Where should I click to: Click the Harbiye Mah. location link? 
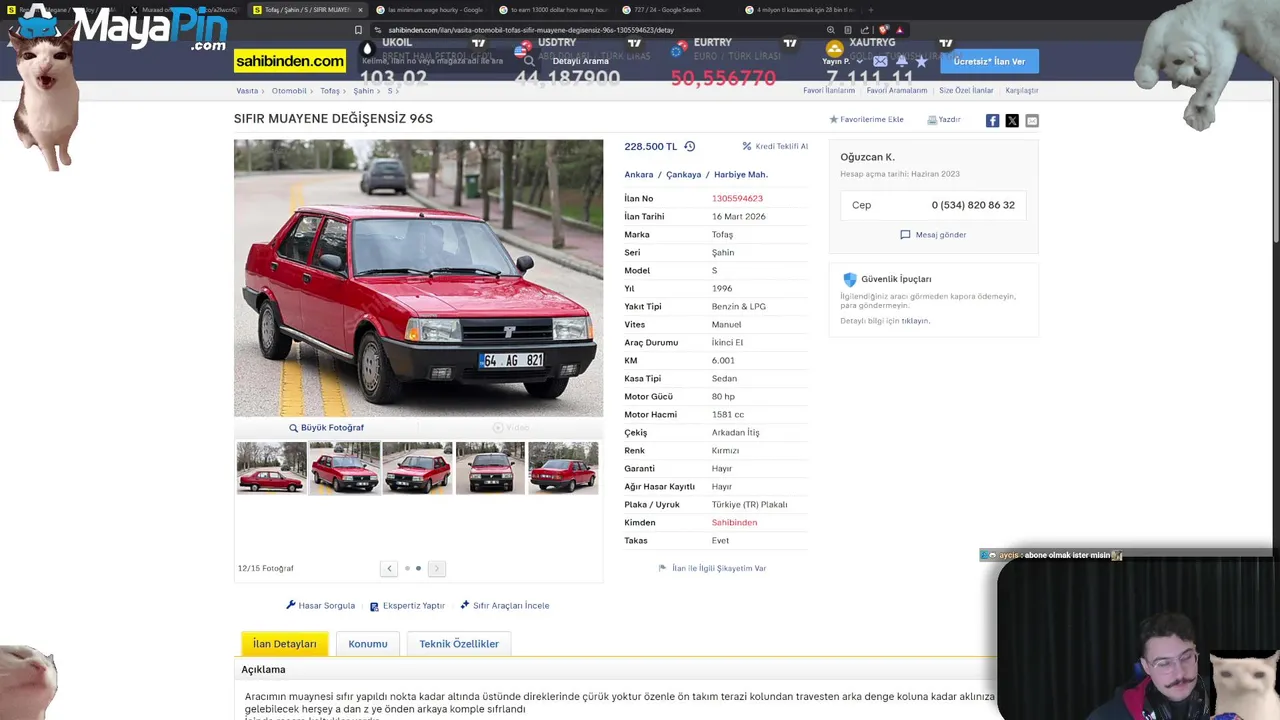click(741, 175)
